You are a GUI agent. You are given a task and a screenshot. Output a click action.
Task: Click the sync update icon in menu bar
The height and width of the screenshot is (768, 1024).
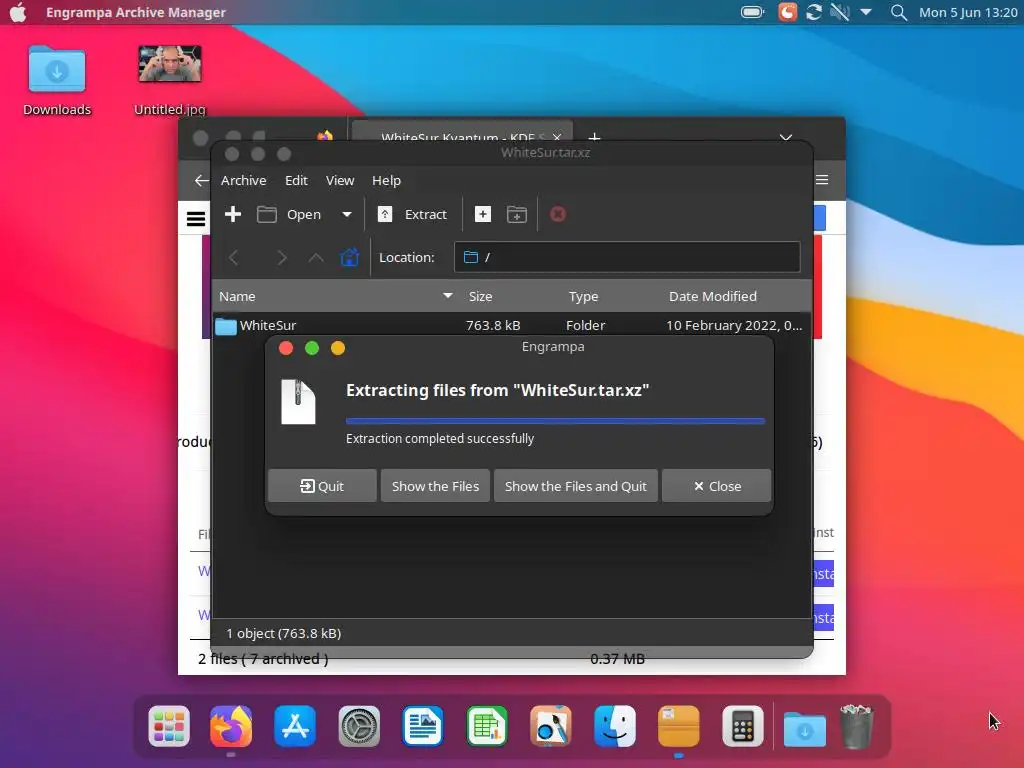click(814, 12)
